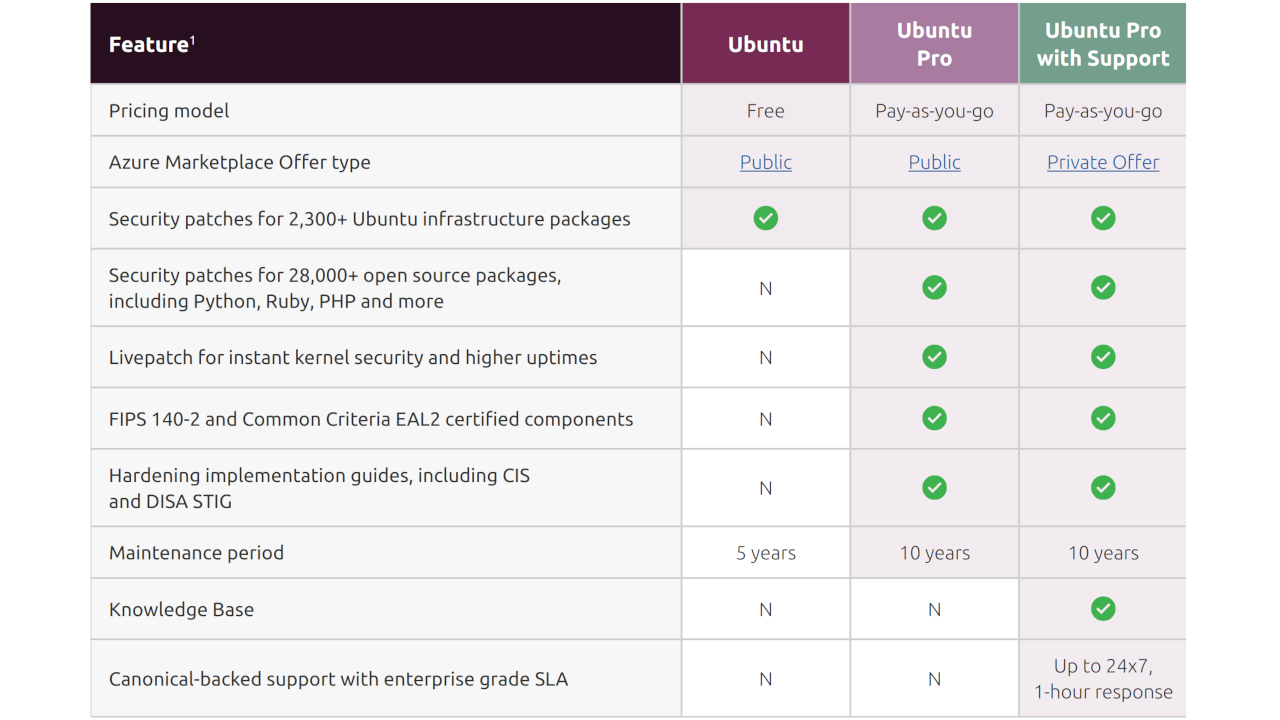Open the Private Offer link
This screenshot has height=720, width=1280.
tap(1102, 162)
